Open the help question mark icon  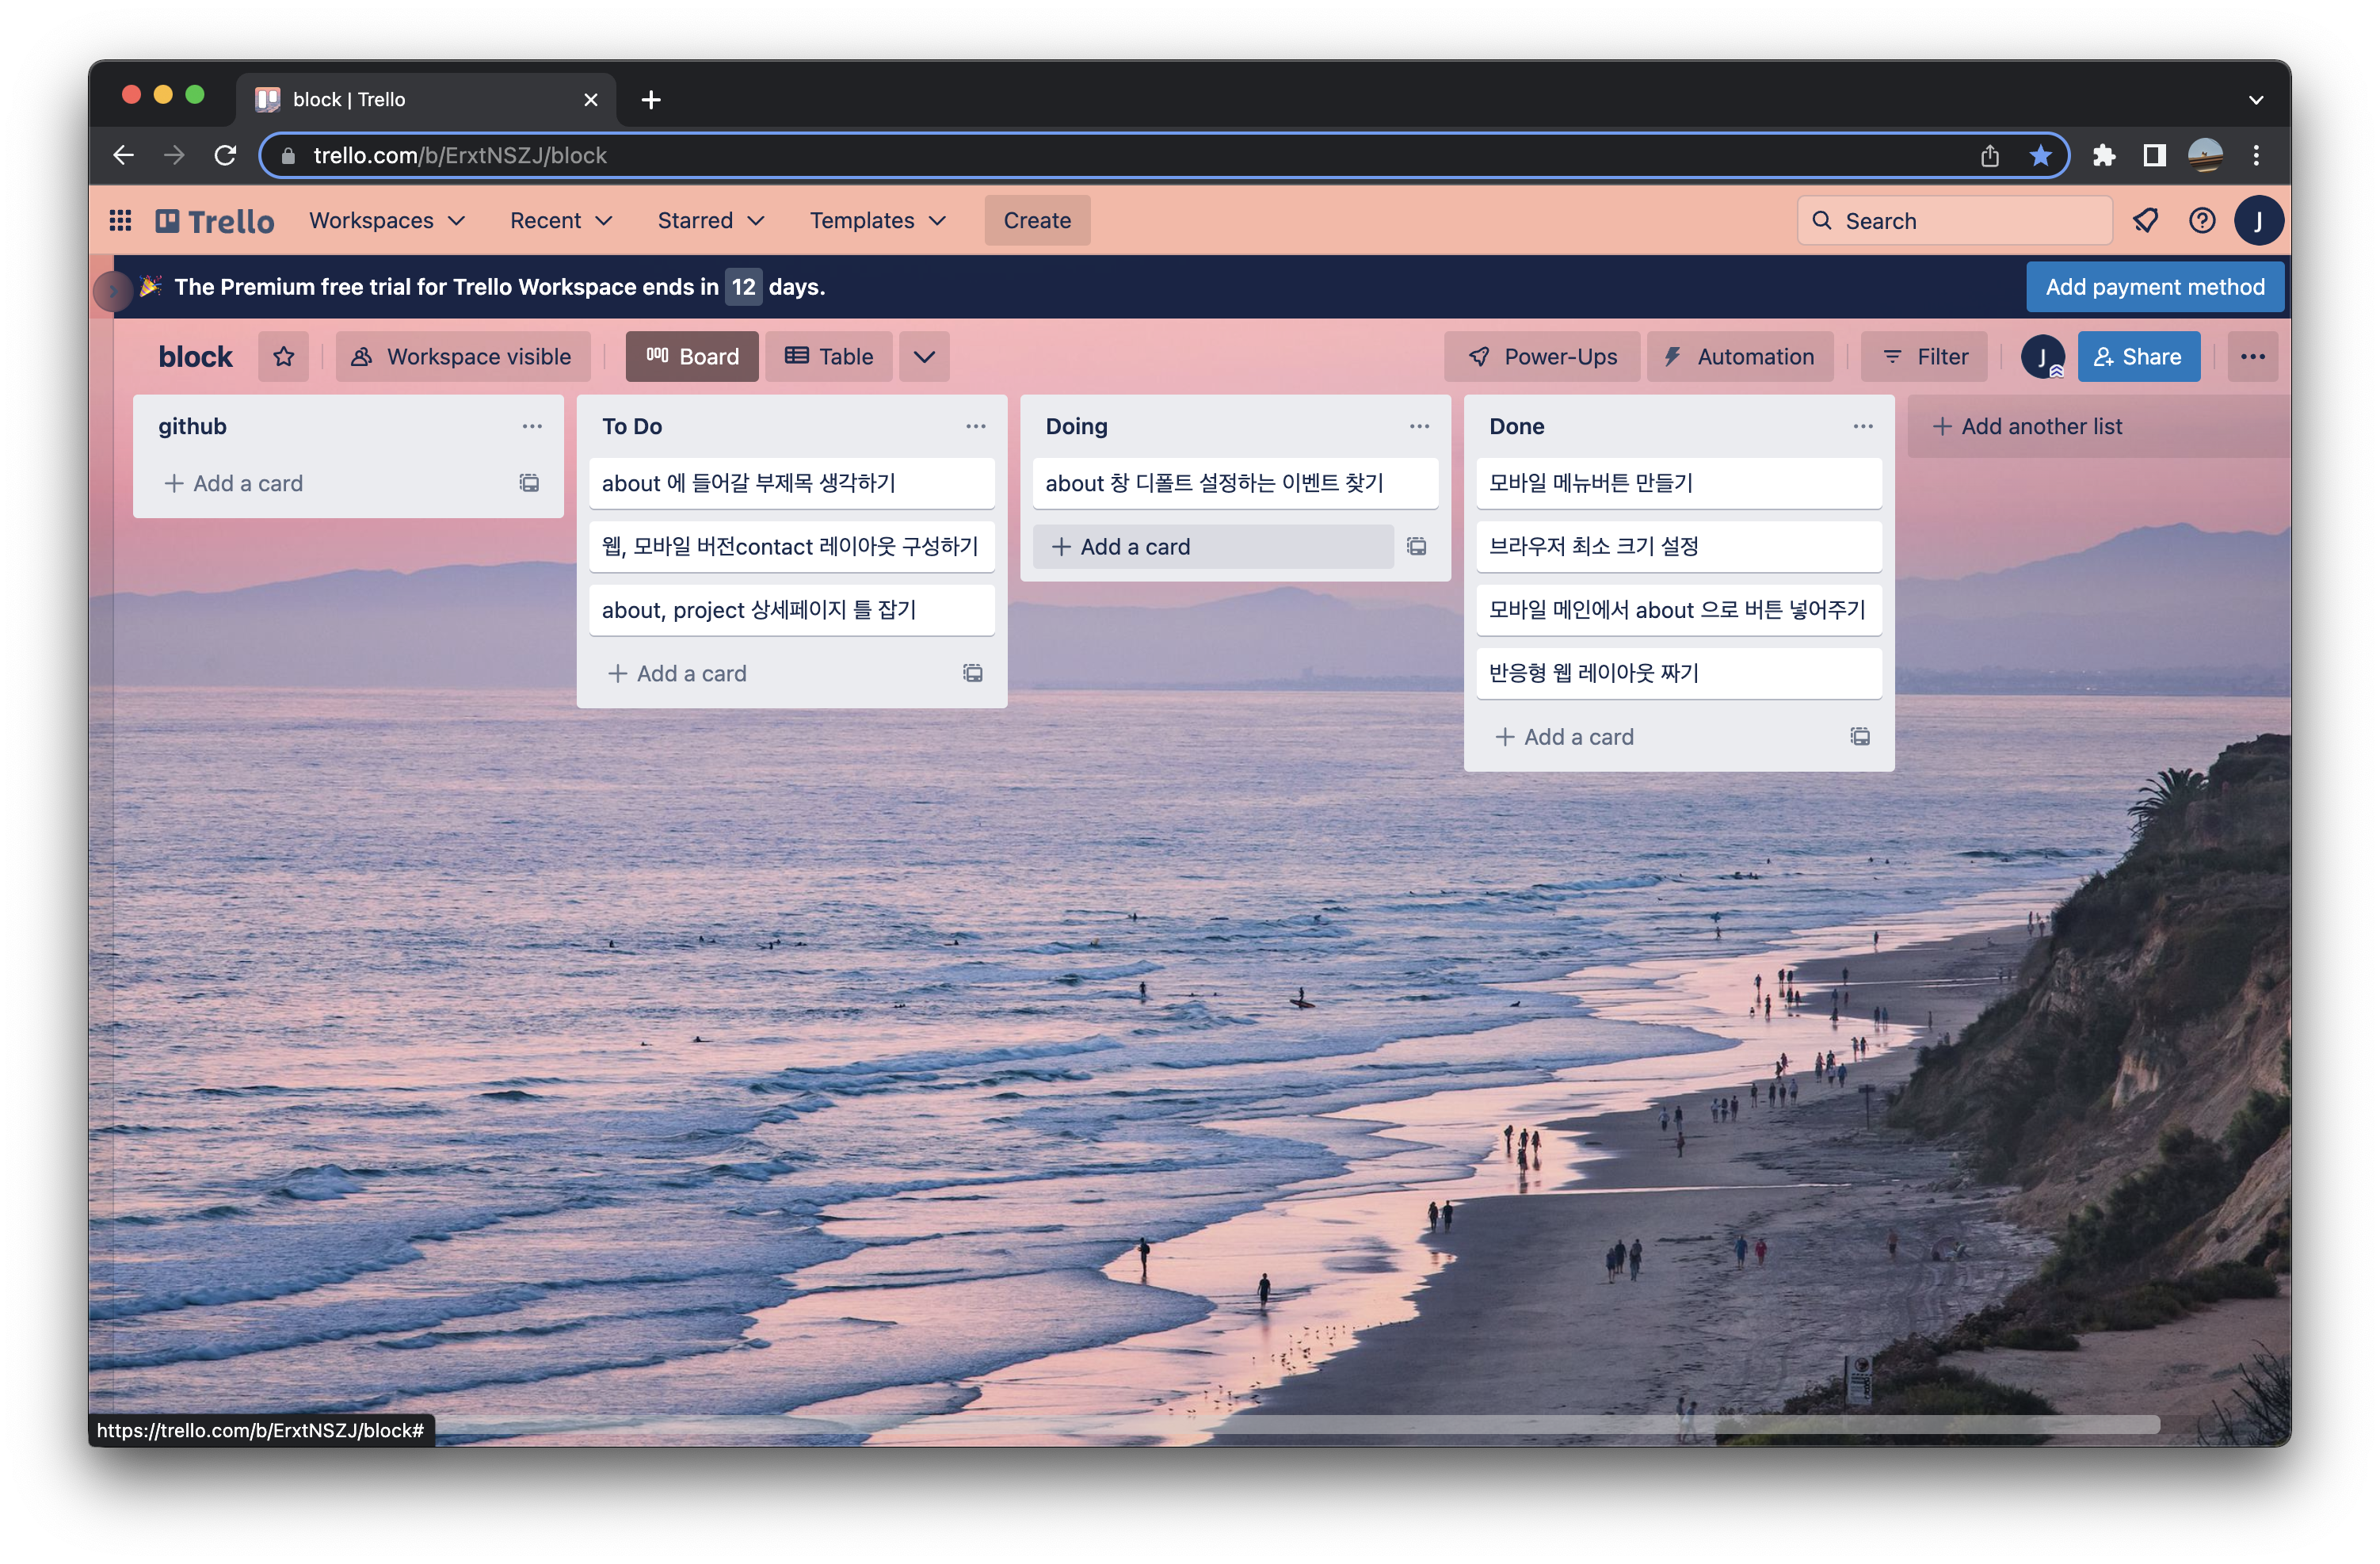pos(2202,220)
